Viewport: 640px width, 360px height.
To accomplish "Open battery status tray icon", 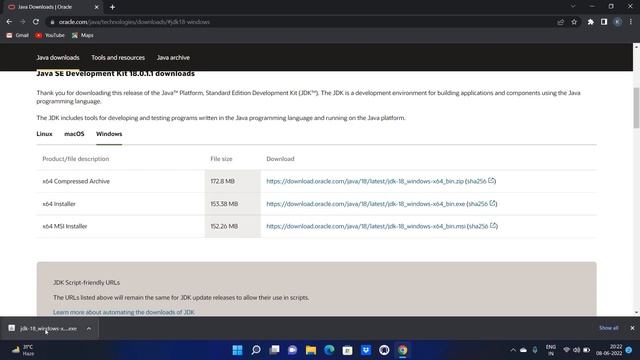I will 587,350.
